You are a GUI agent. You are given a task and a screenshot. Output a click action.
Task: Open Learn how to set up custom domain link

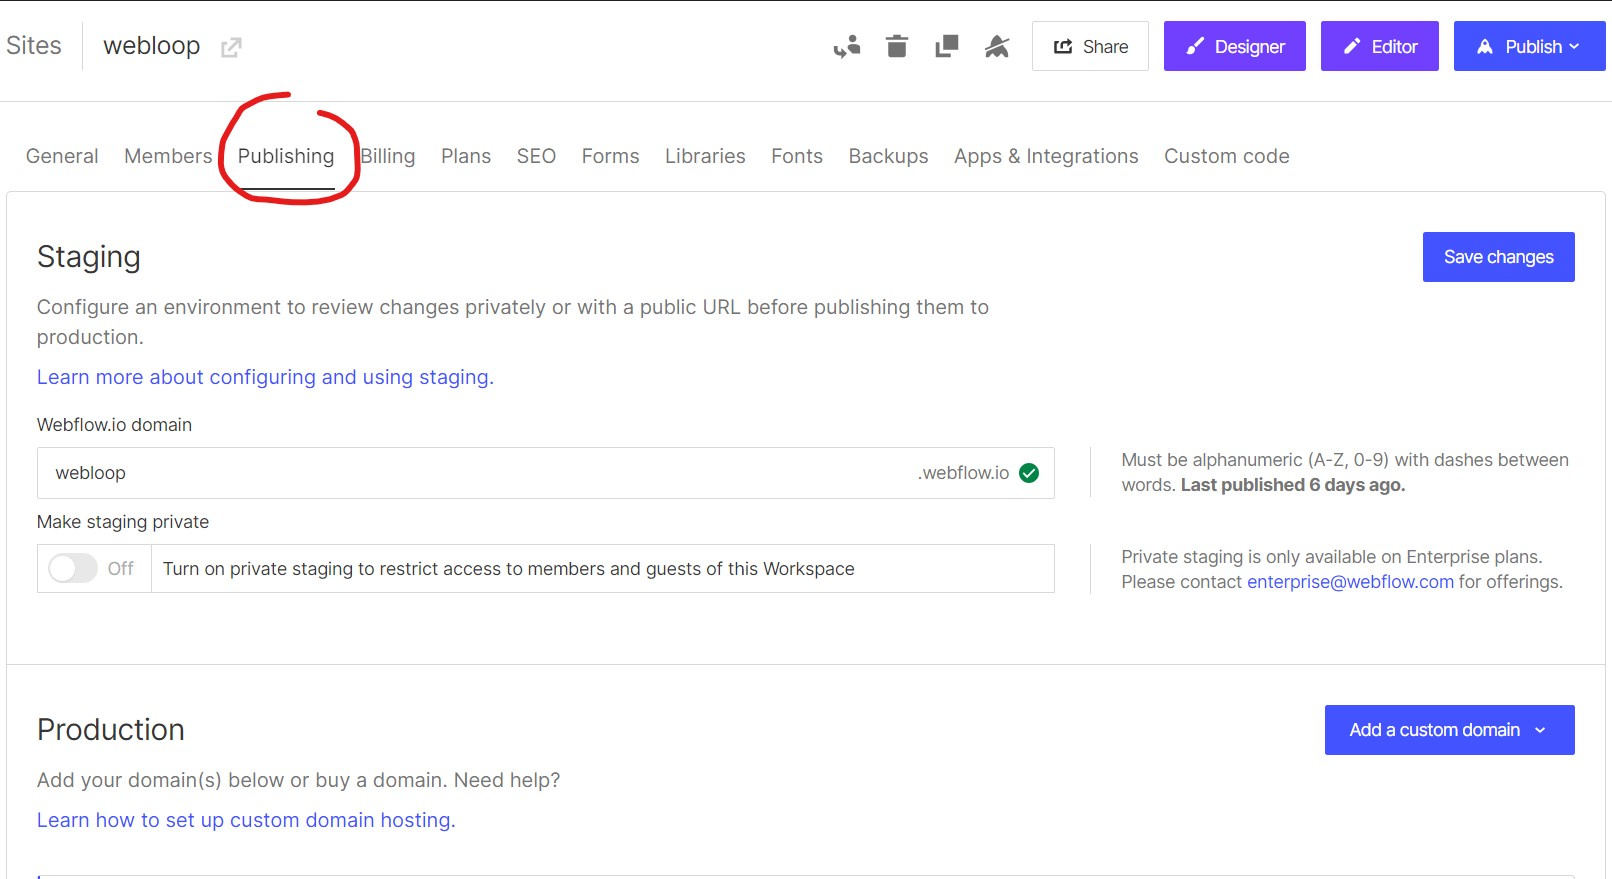tap(246, 820)
